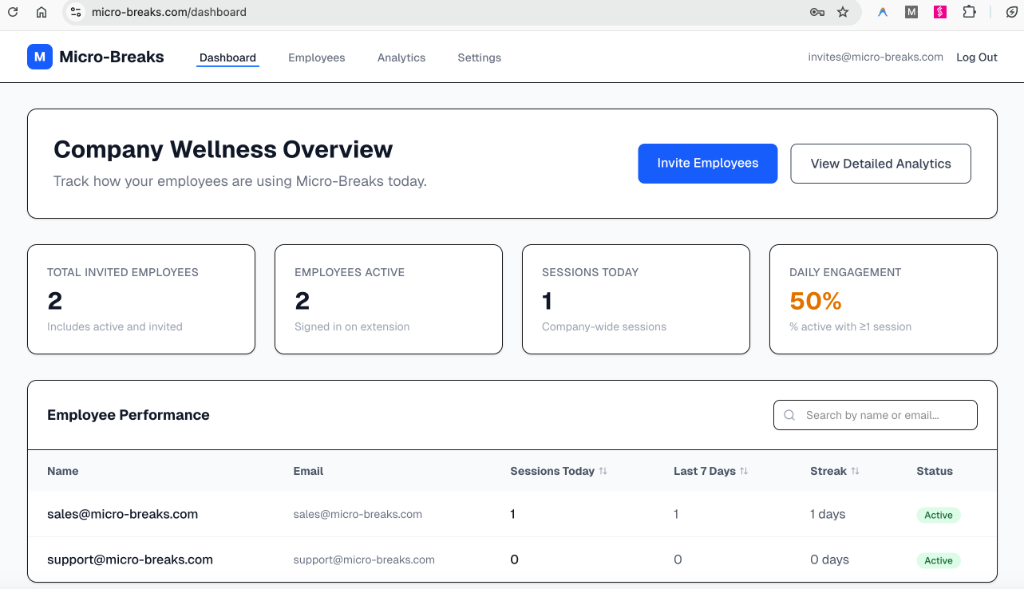Open site information icon in address bar

point(76,12)
